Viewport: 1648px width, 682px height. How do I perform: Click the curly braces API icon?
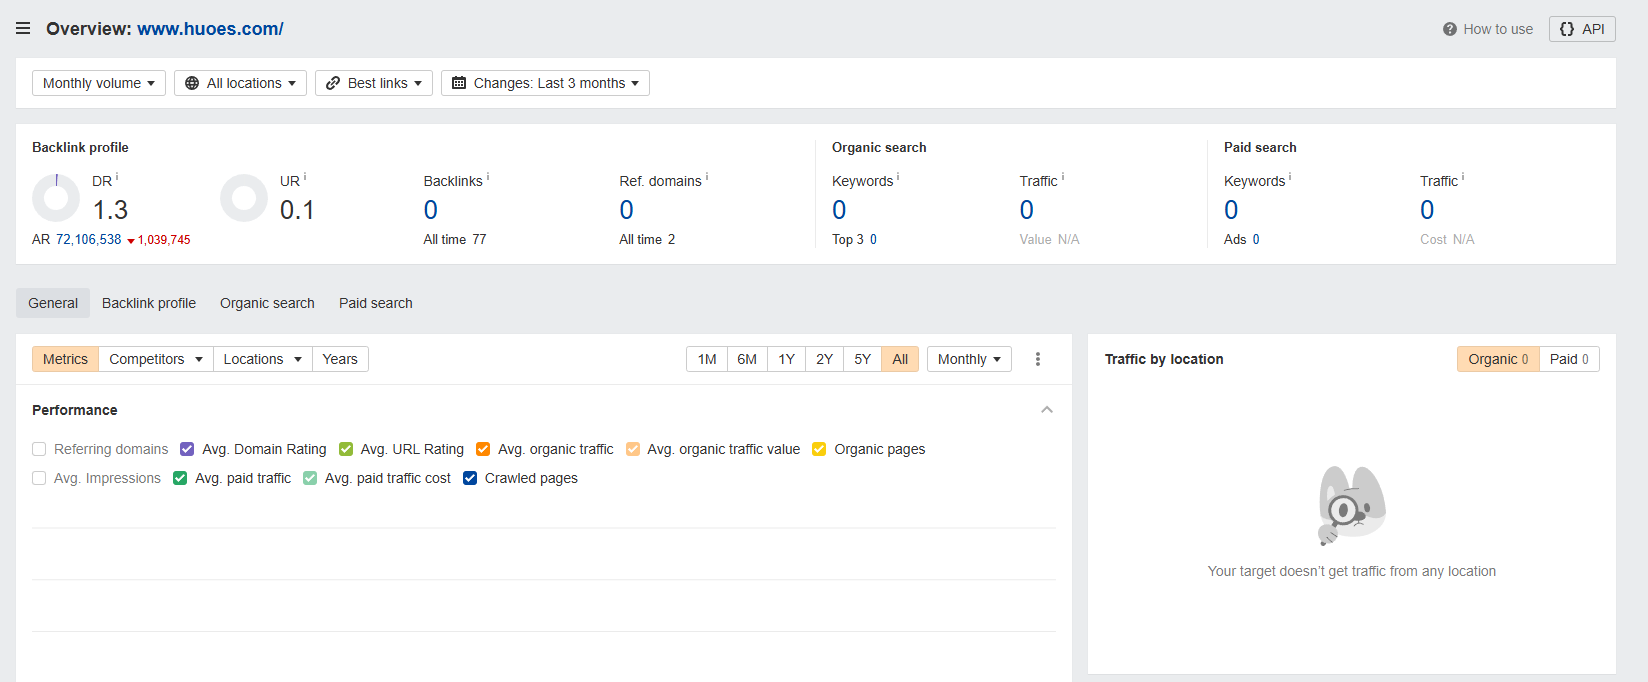[x=1567, y=29]
